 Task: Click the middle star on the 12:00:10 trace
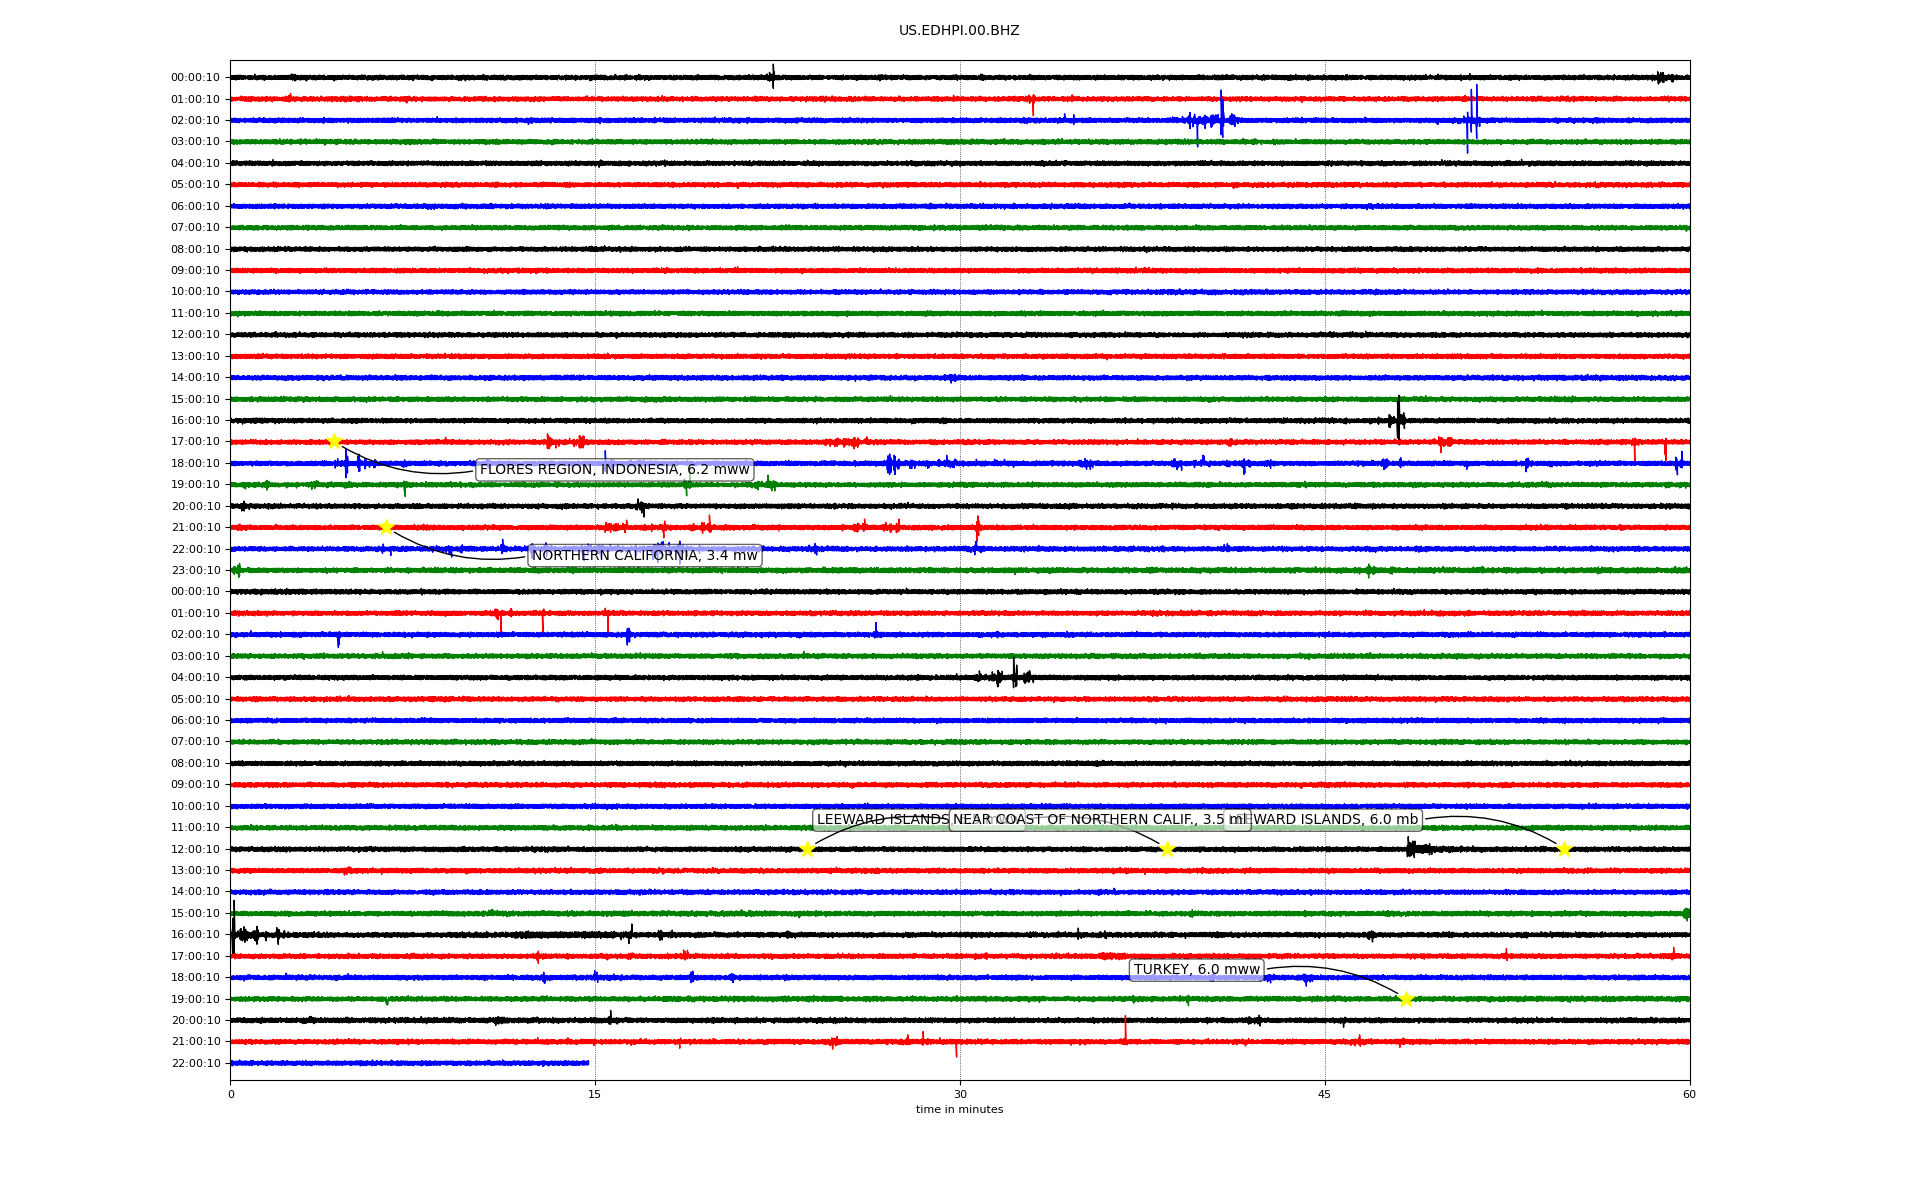1166,849
